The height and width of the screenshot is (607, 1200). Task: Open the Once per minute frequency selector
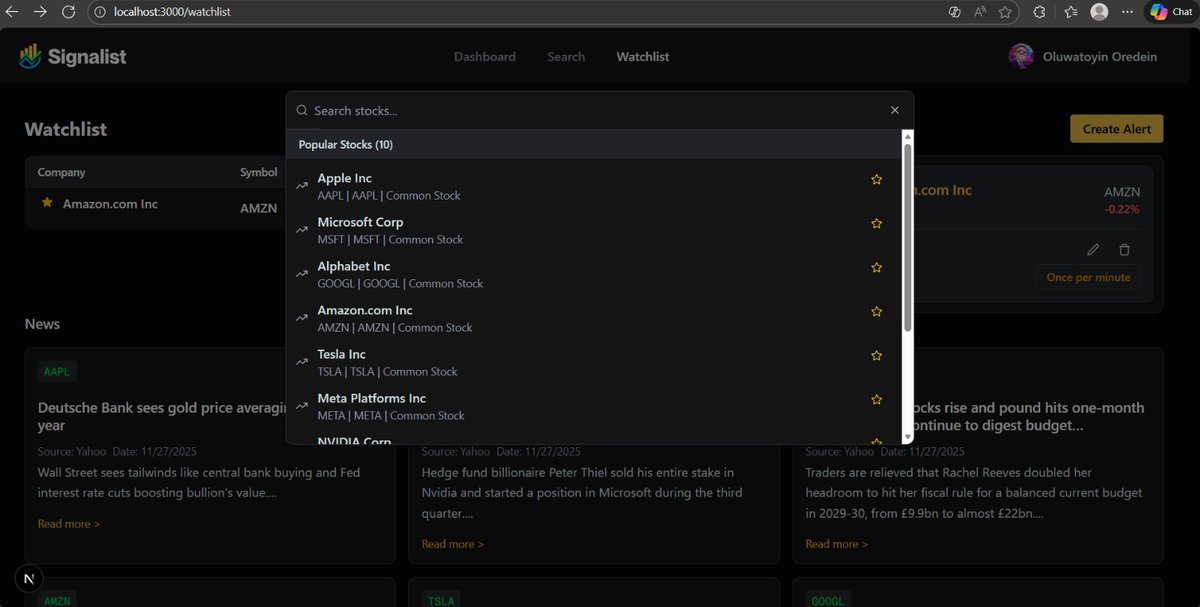1088,277
